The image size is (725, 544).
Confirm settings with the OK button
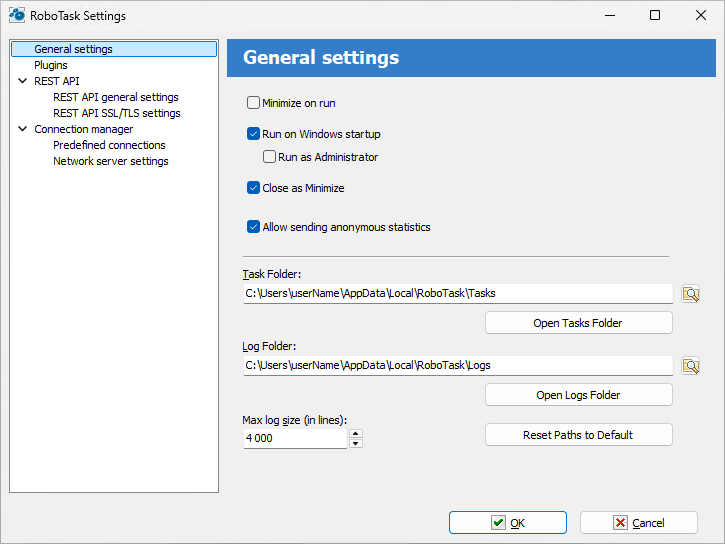(x=508, y=523)
